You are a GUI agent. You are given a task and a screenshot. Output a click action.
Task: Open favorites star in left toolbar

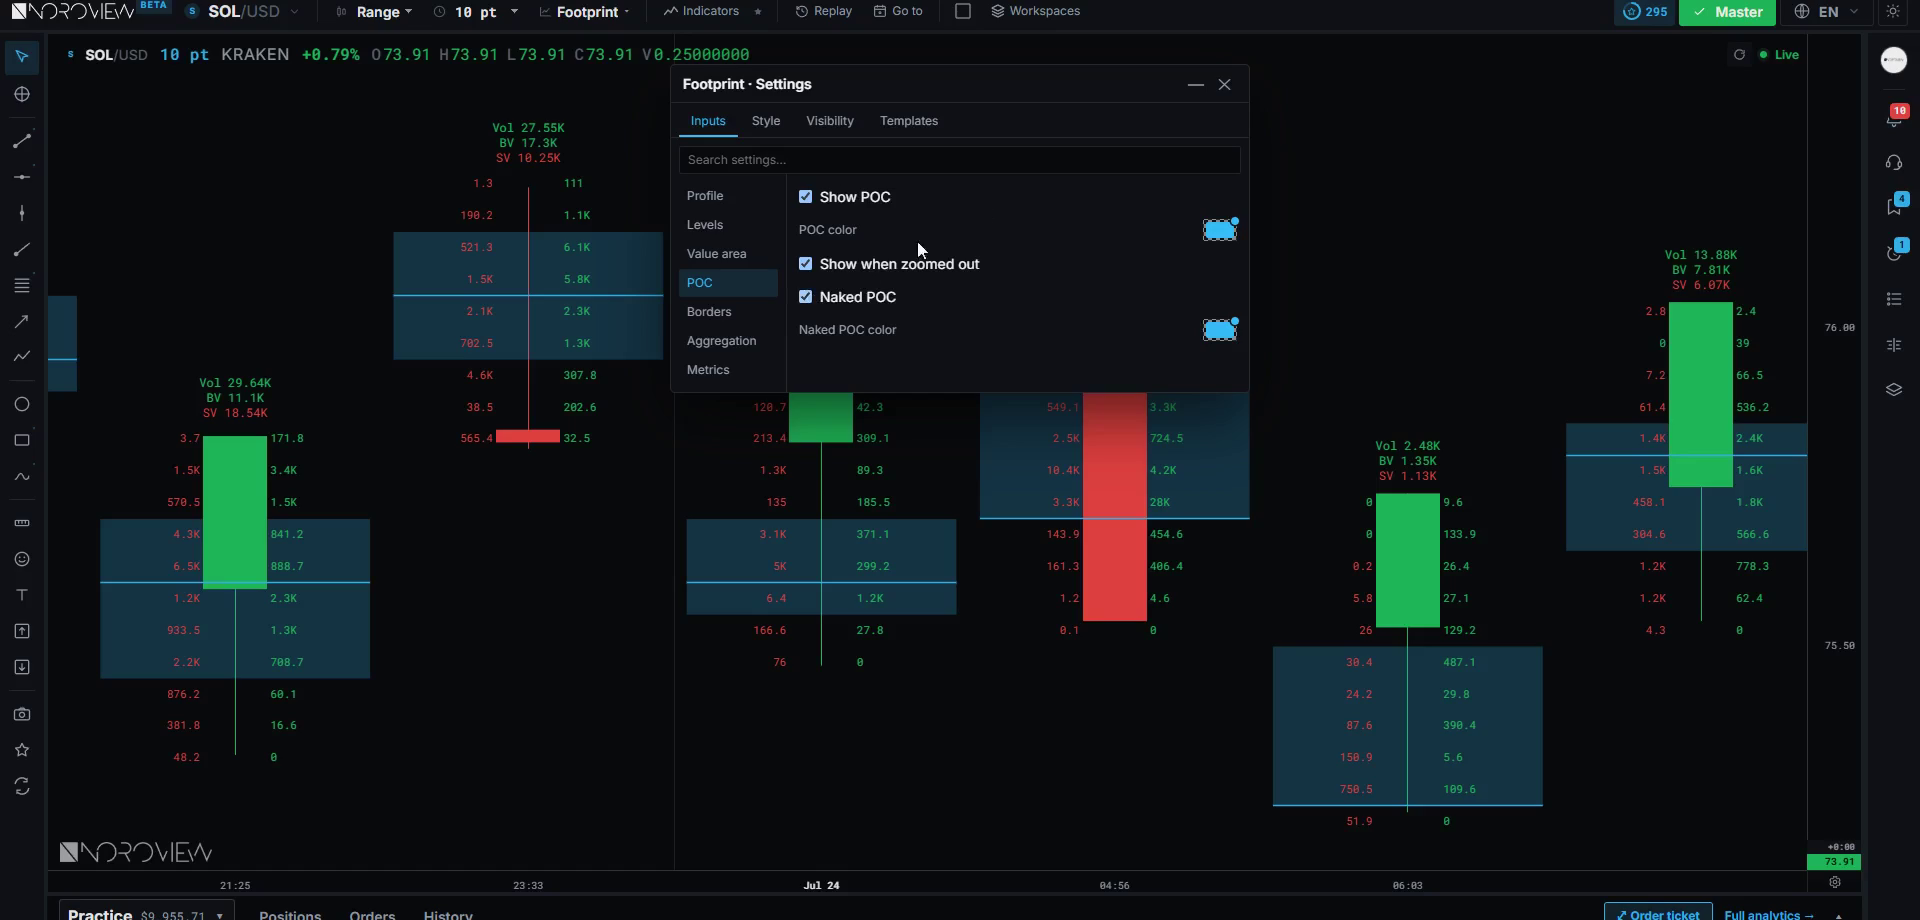click(x=21, y=750)
